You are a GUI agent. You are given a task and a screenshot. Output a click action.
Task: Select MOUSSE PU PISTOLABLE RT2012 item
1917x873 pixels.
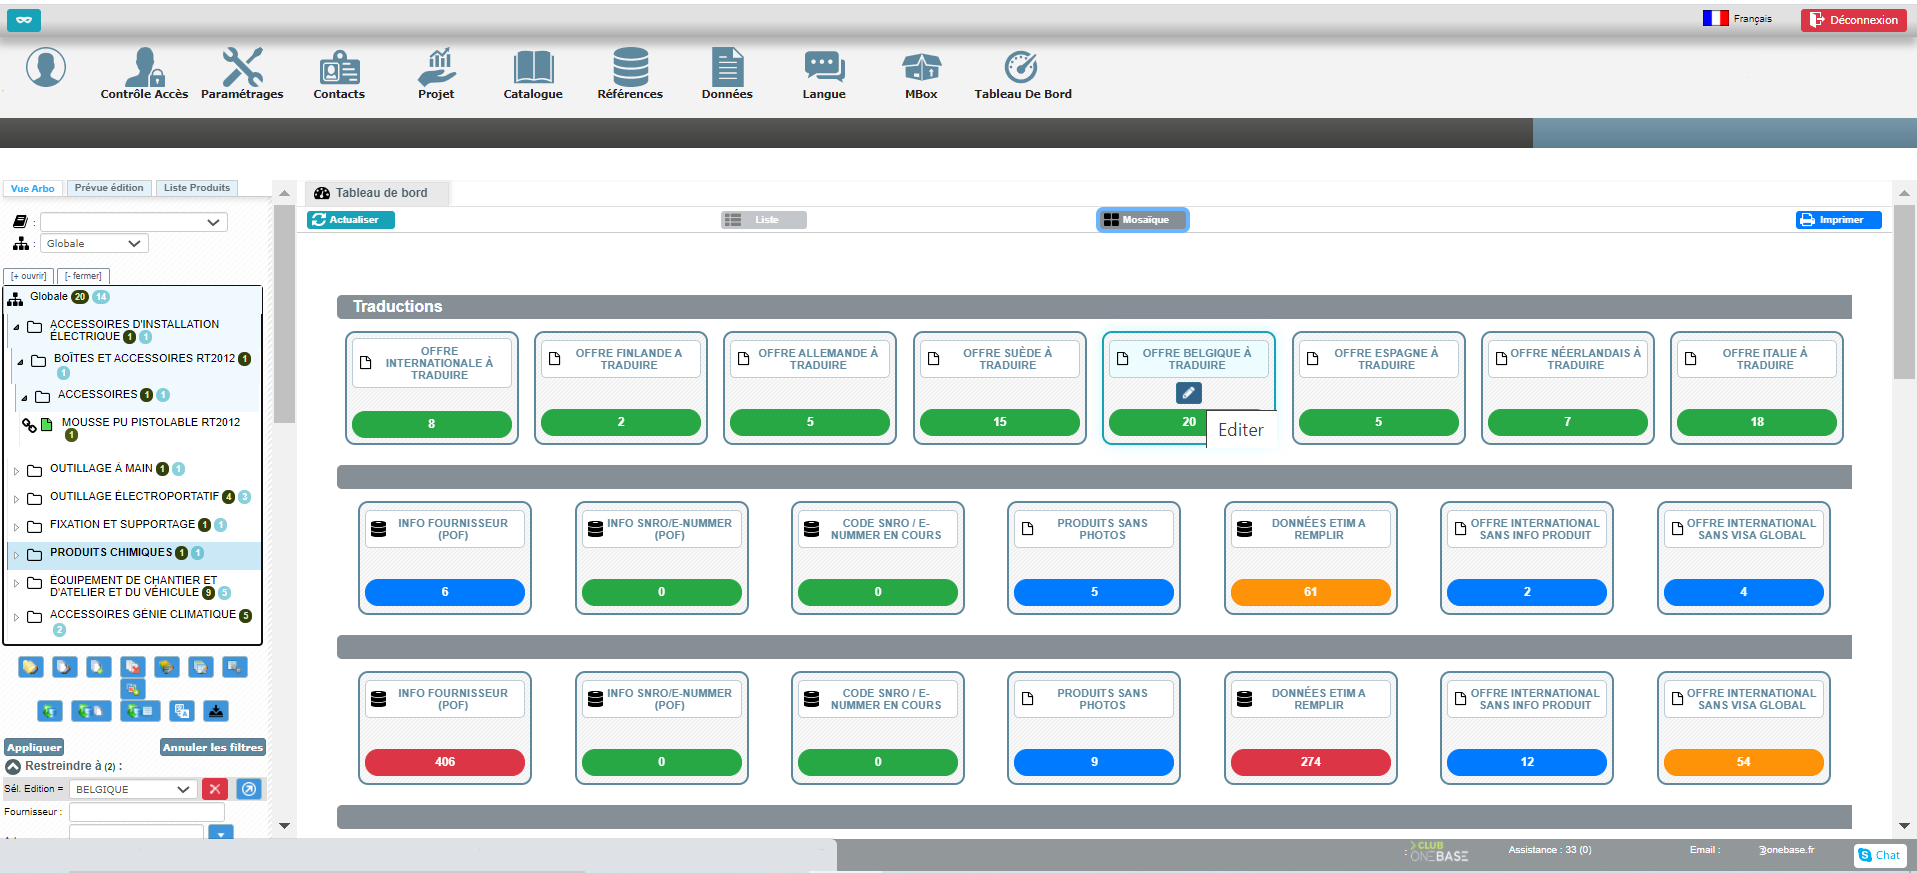151,422
